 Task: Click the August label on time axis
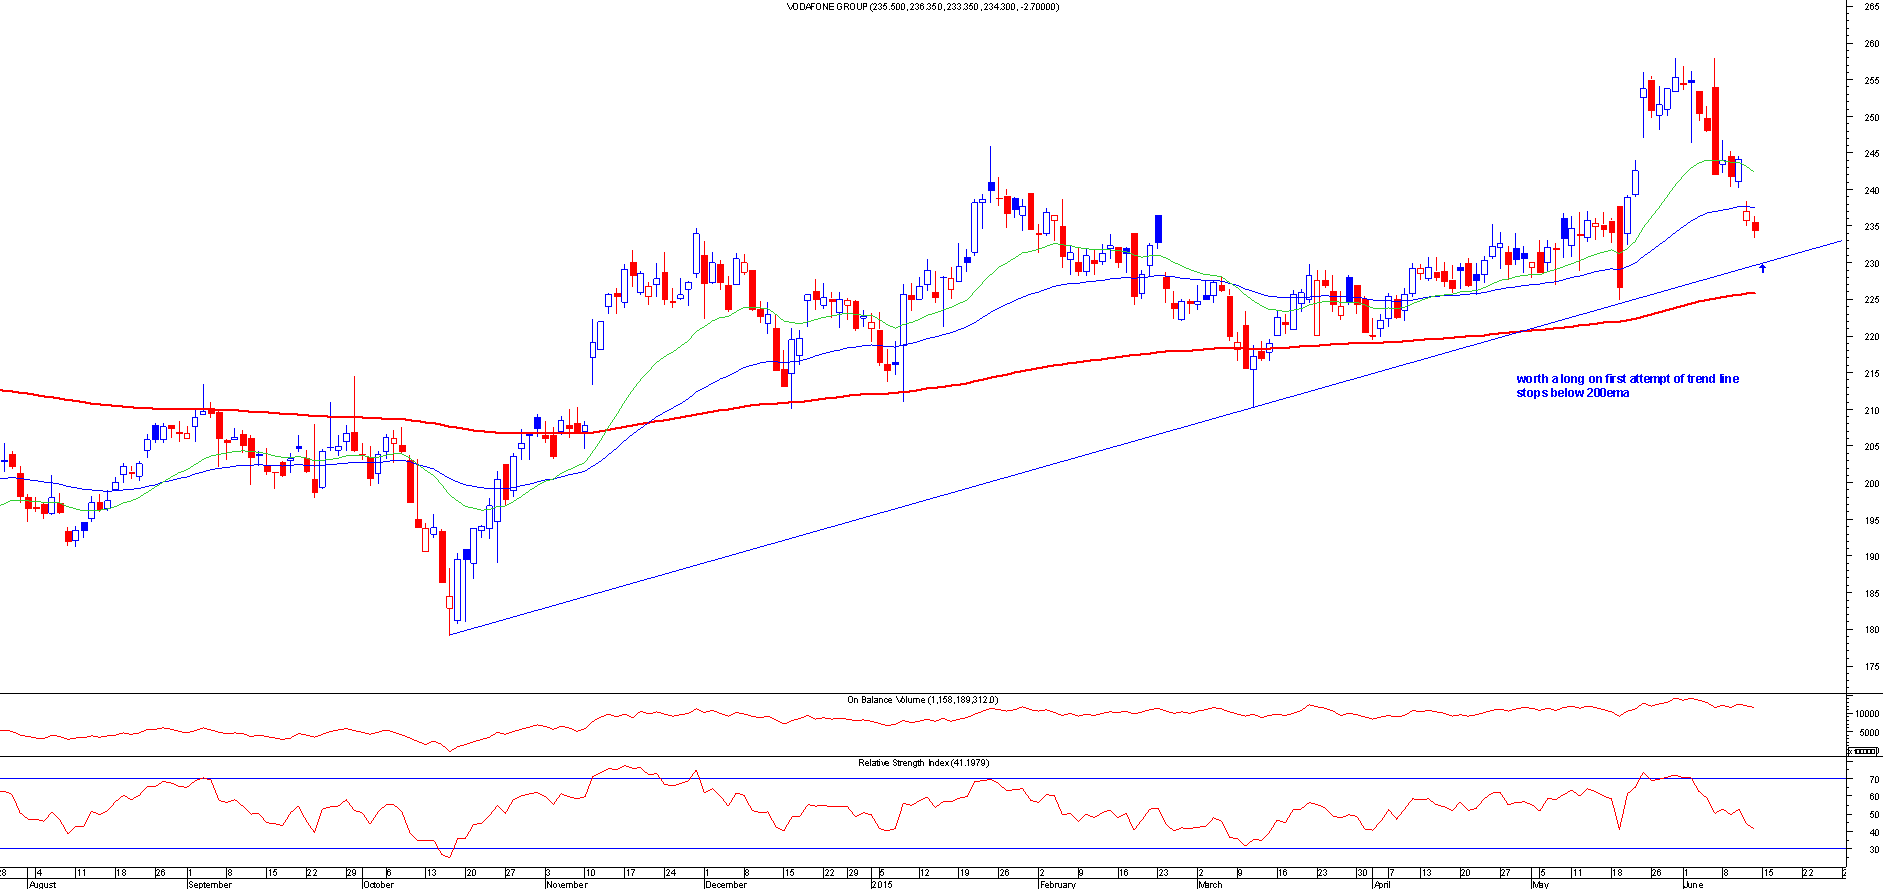point(43,884)
